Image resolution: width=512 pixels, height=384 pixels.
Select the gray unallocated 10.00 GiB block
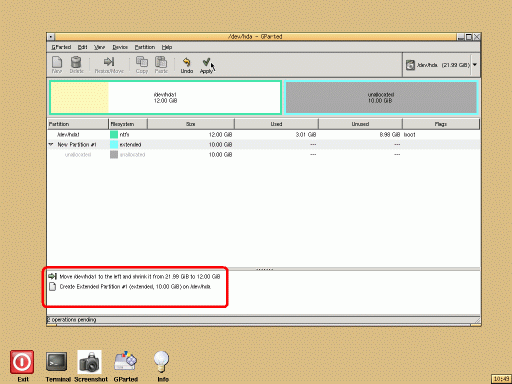(x=381, y=97)
